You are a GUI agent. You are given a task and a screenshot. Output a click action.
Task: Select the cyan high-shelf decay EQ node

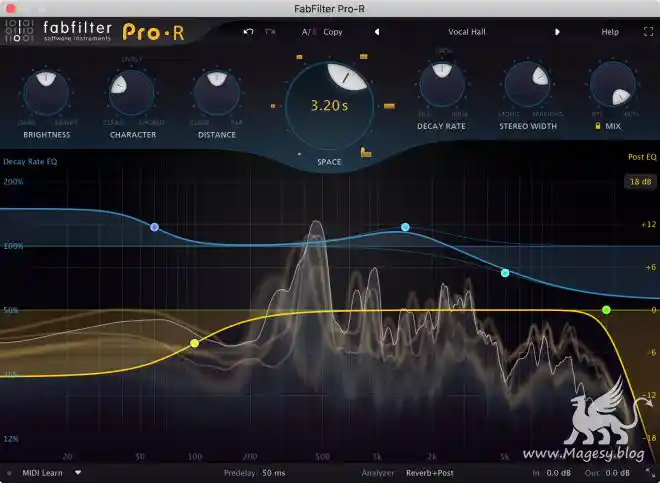pyautogui.click(x=505, y=273)
